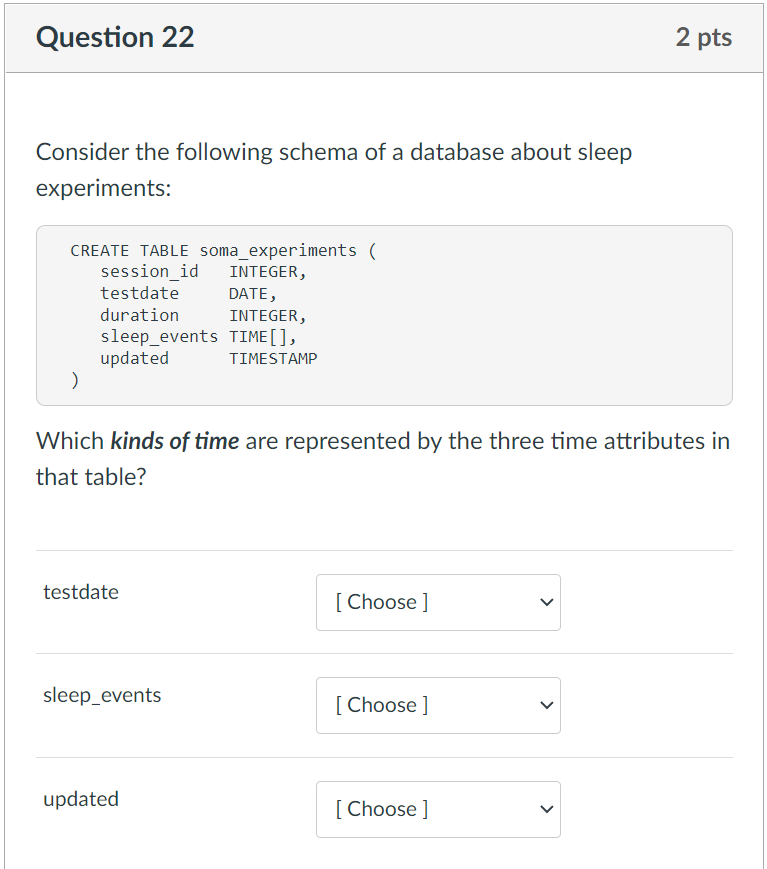Screen dimensions: 767x869
Task: Click the disclosure arrow on the second answer selector
Action: [546, 705]
